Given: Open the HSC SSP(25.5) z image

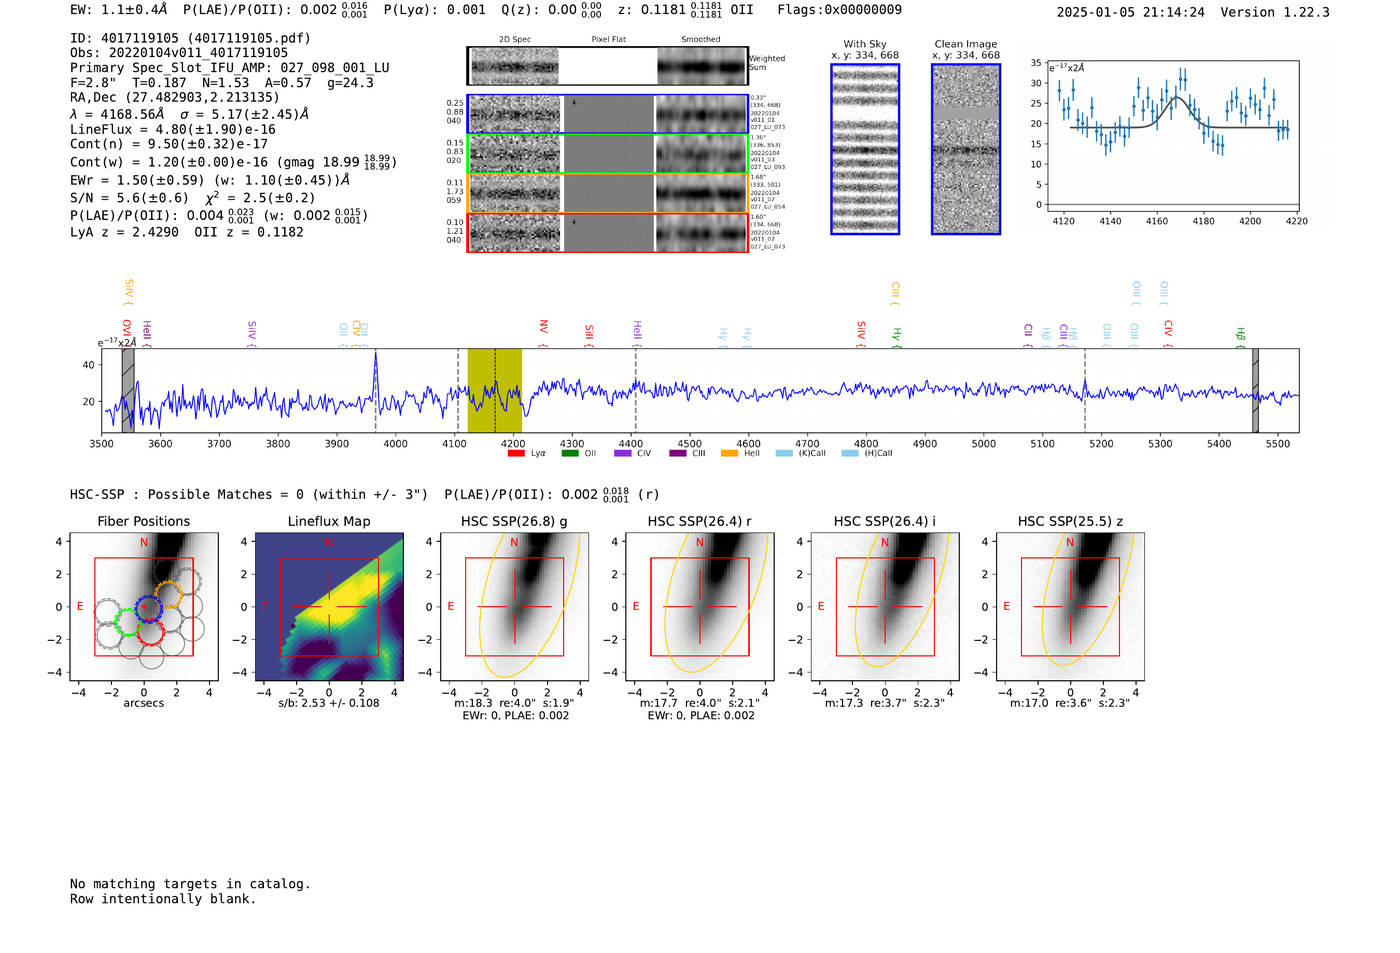Looking at the screenshot, I should (1070, 607).
